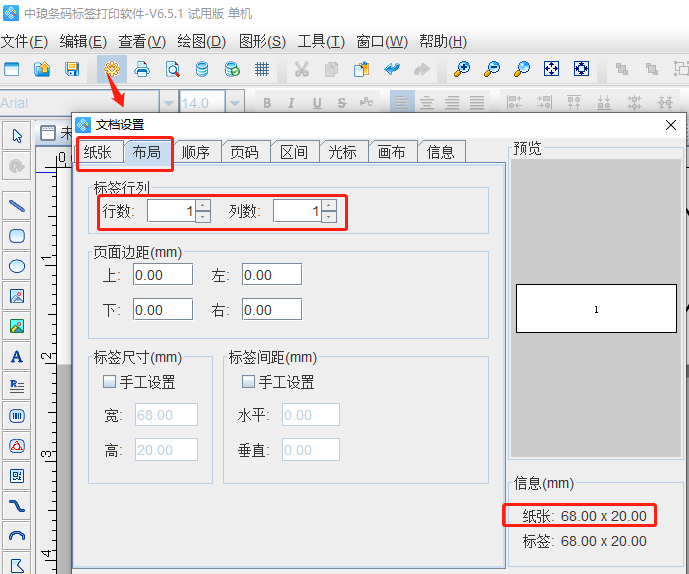Click the 行数 value field
The height and width of the screenshot is (574, 689).
[171, 211]
